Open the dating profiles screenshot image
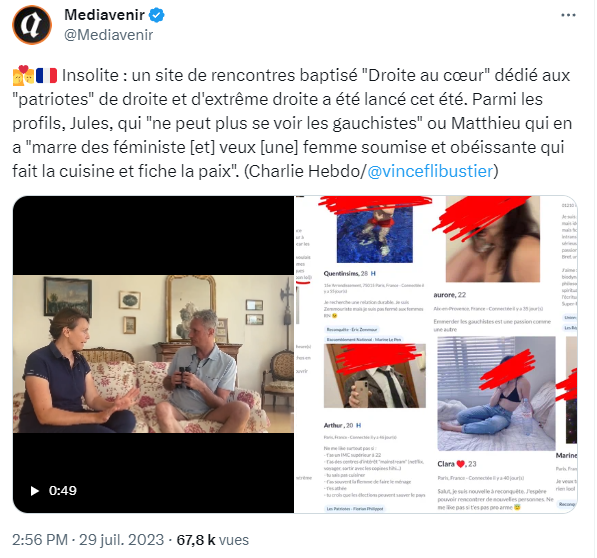 click(x=436, y=354)
